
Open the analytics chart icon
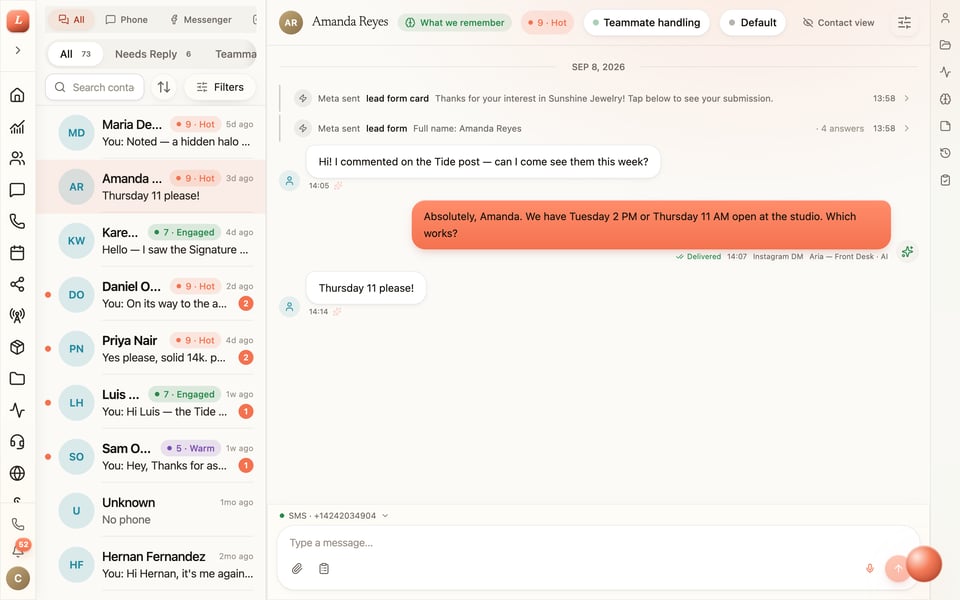(17, 127)
